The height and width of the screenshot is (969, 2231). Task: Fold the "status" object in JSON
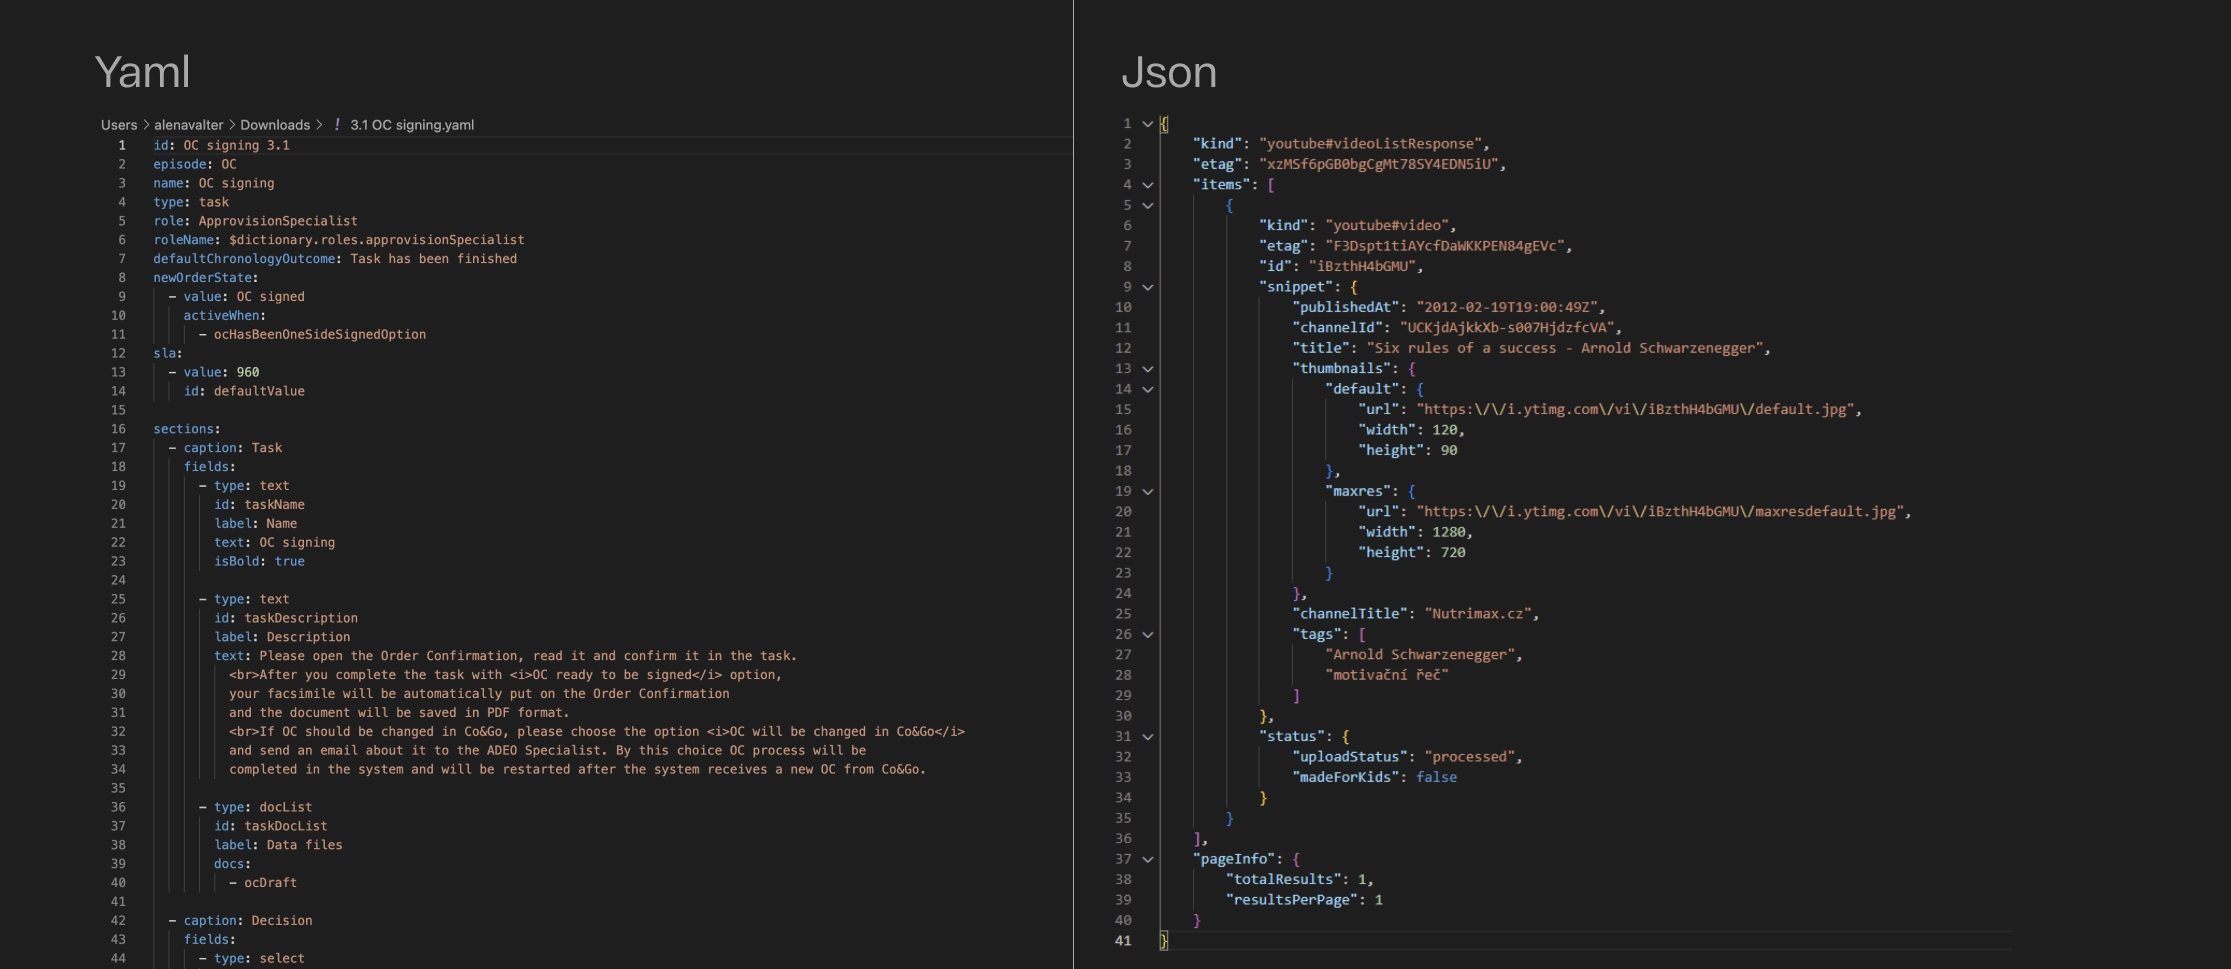[x=1148, y=737]
